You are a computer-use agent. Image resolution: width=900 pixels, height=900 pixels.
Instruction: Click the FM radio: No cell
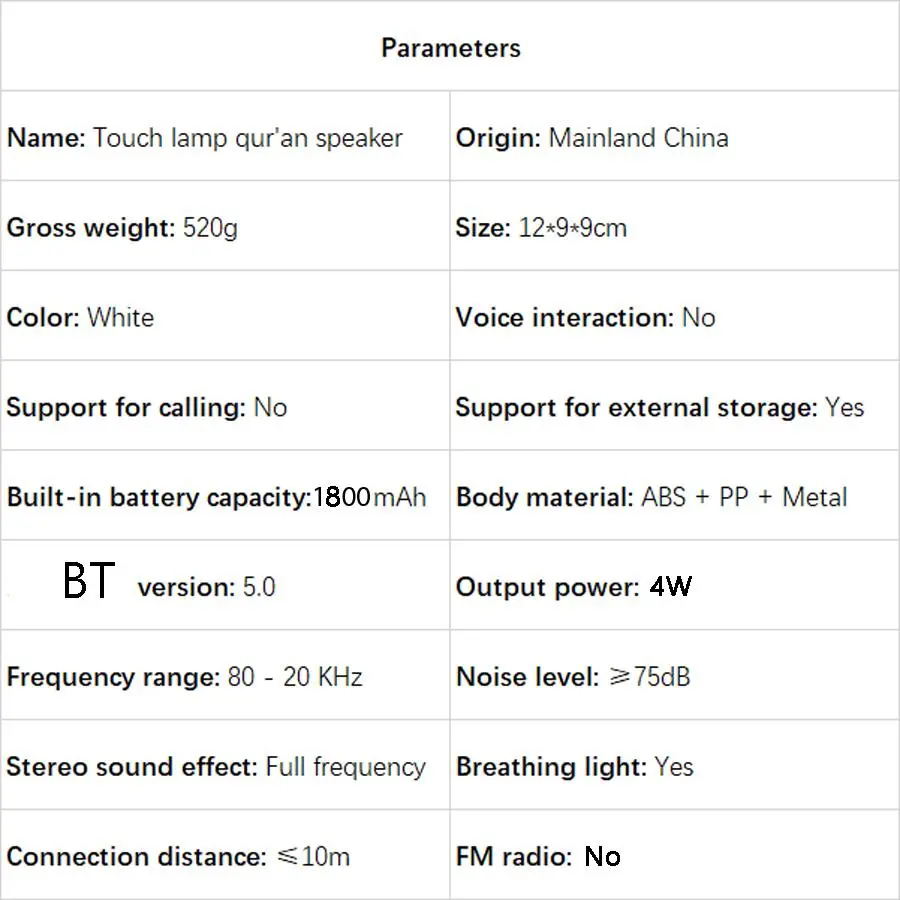pyautogui.click(x=538, y=857)
